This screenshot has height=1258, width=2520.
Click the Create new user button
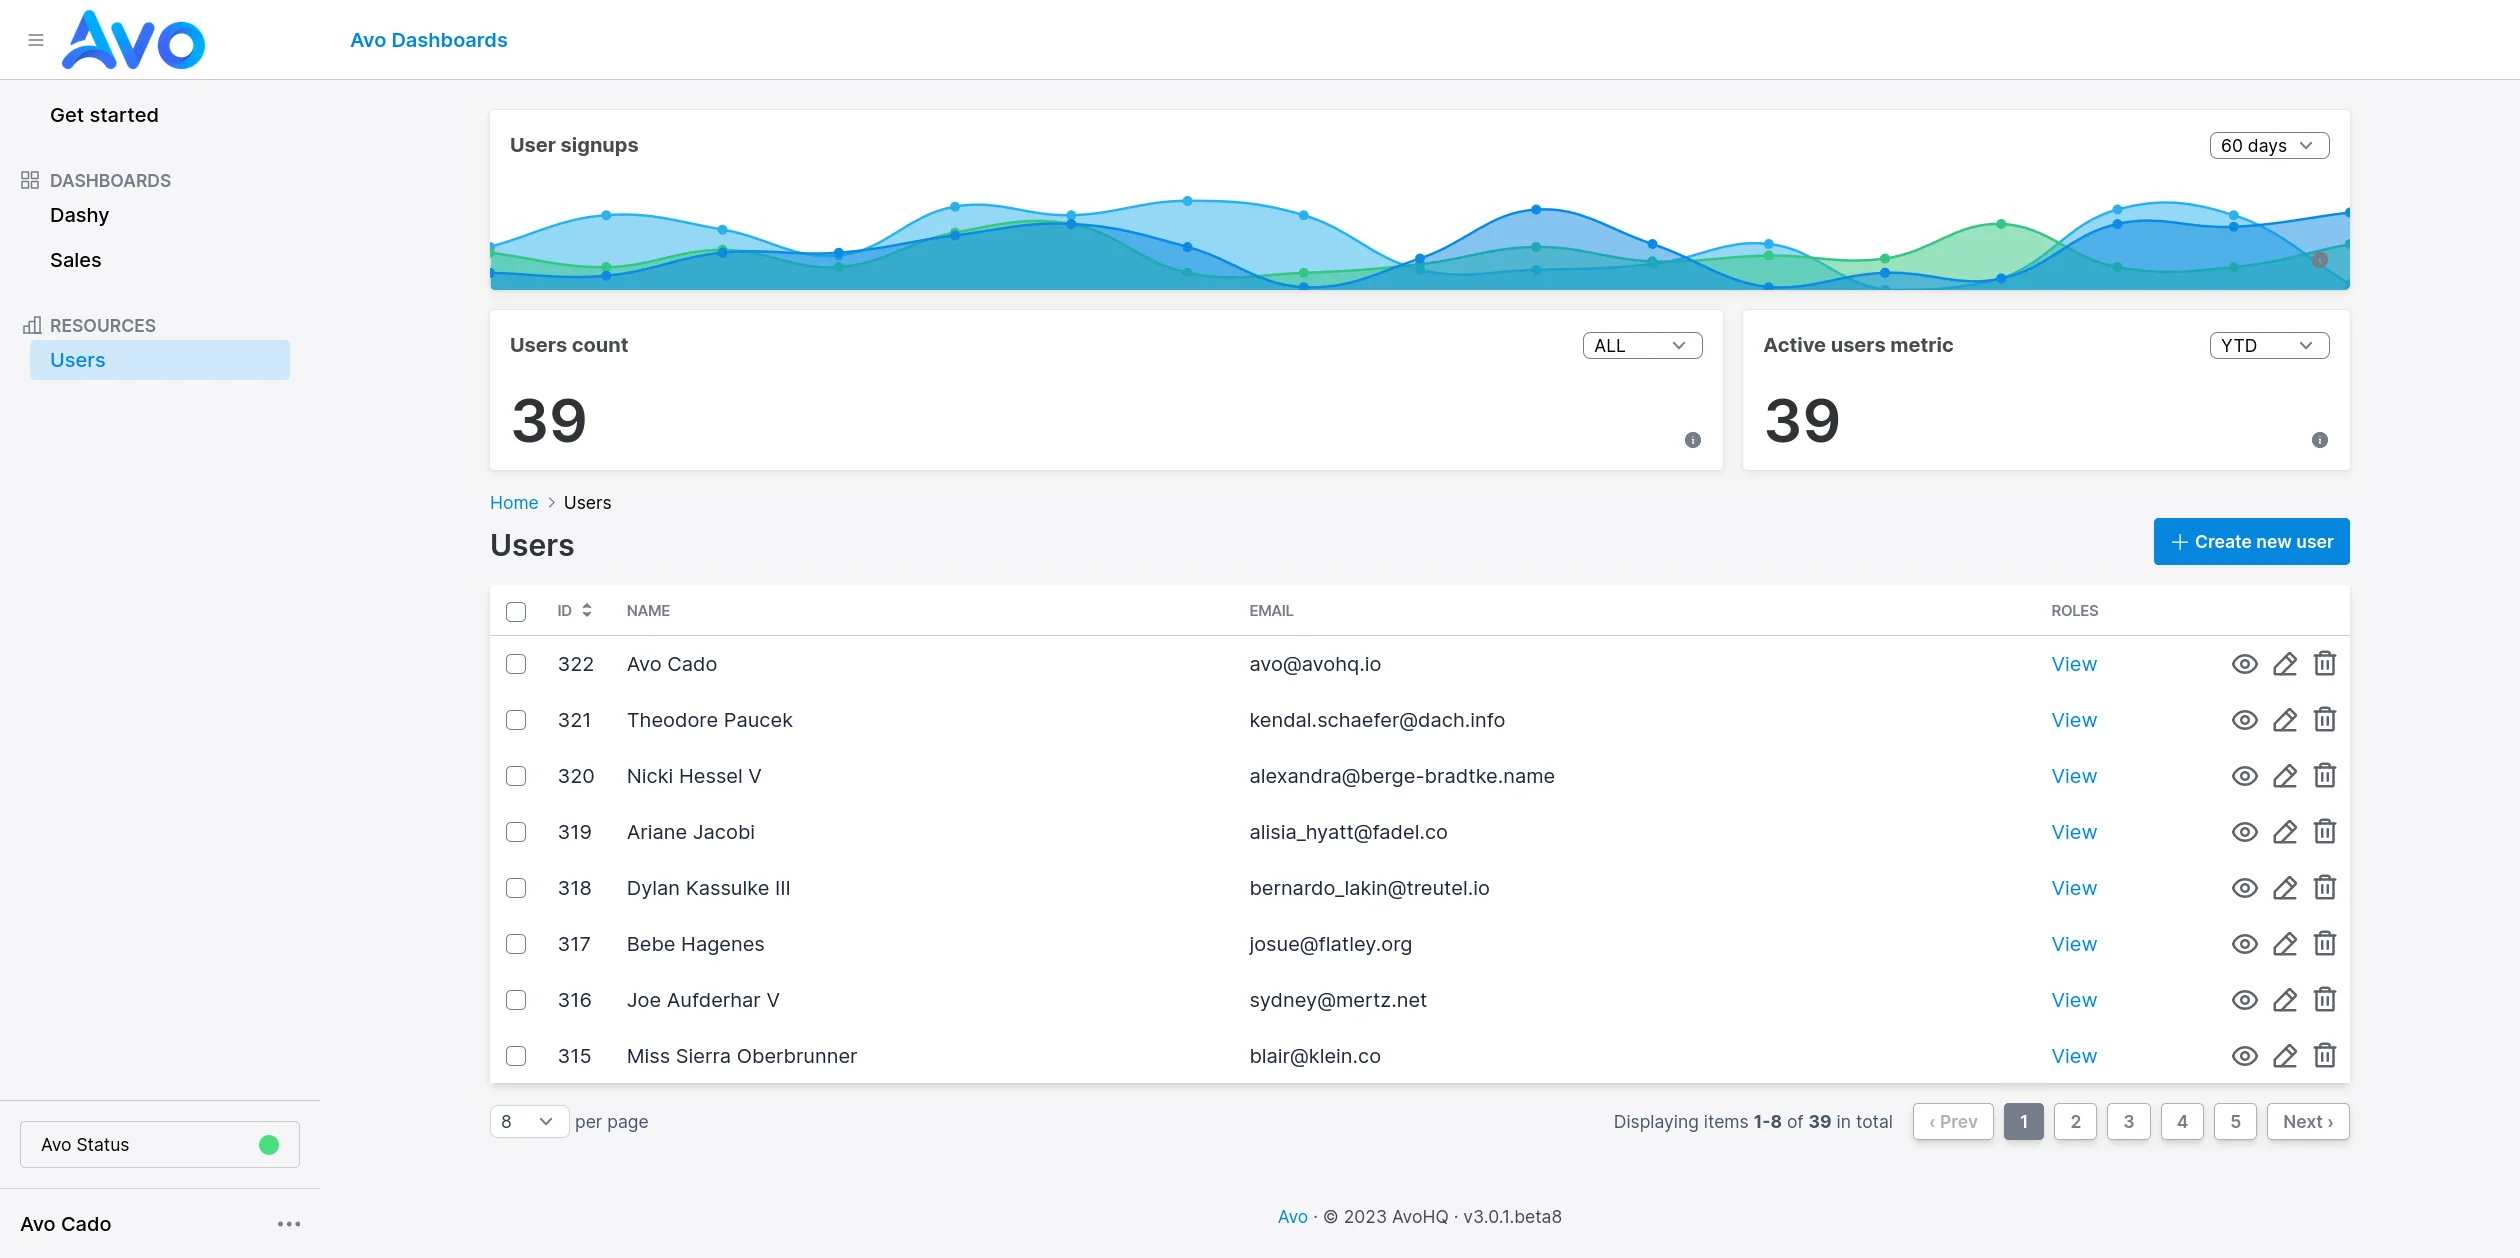coord(2251,542)
